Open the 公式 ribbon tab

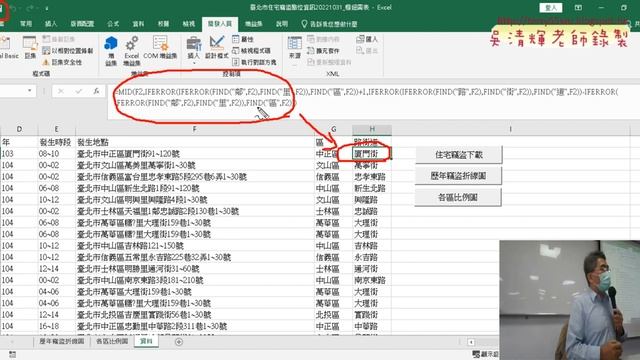[x=113, y=24]
